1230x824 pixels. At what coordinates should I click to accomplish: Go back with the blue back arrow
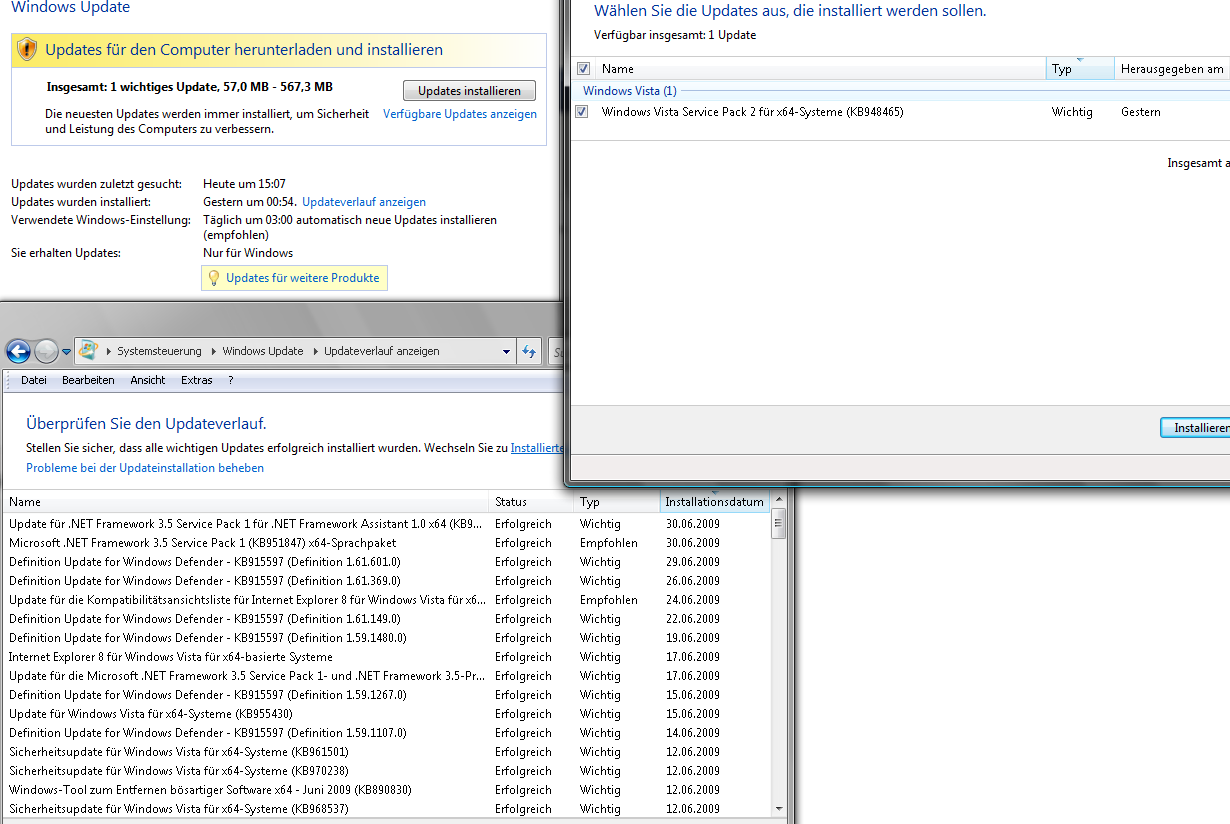click(18, 351)
